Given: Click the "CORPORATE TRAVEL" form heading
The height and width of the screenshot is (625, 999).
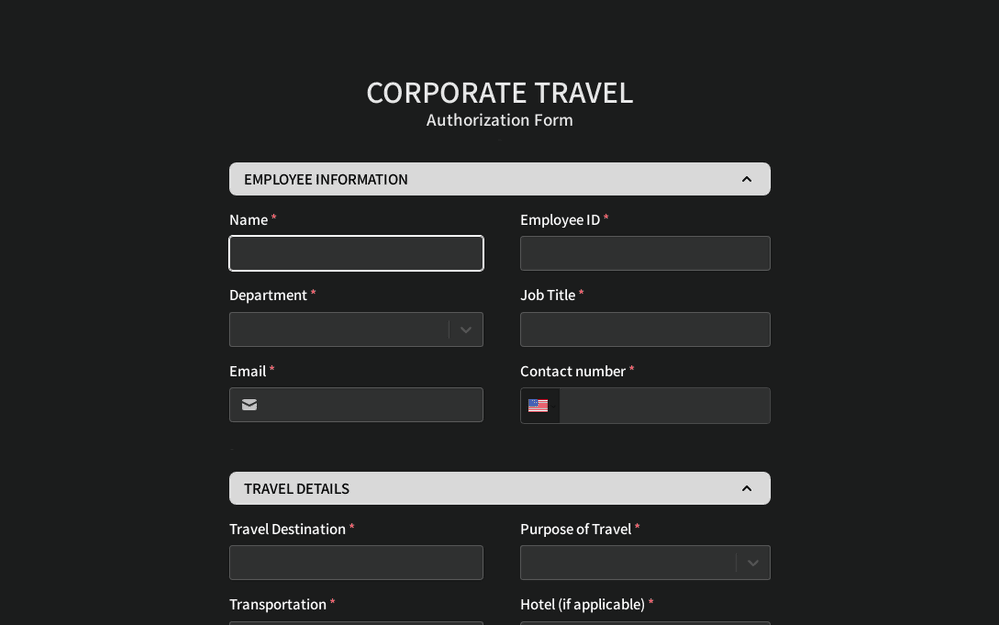Looking at the screenshot, I should pos(499,93).
